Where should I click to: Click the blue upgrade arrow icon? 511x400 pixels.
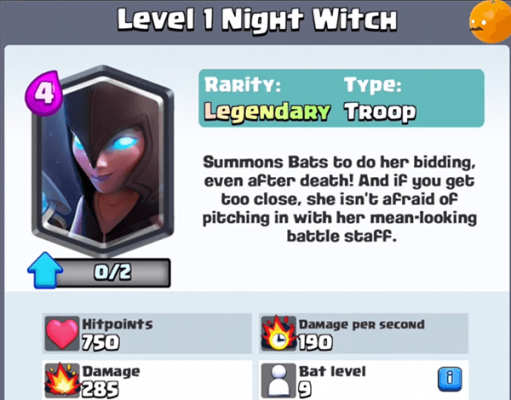click(x=45, y=270)
